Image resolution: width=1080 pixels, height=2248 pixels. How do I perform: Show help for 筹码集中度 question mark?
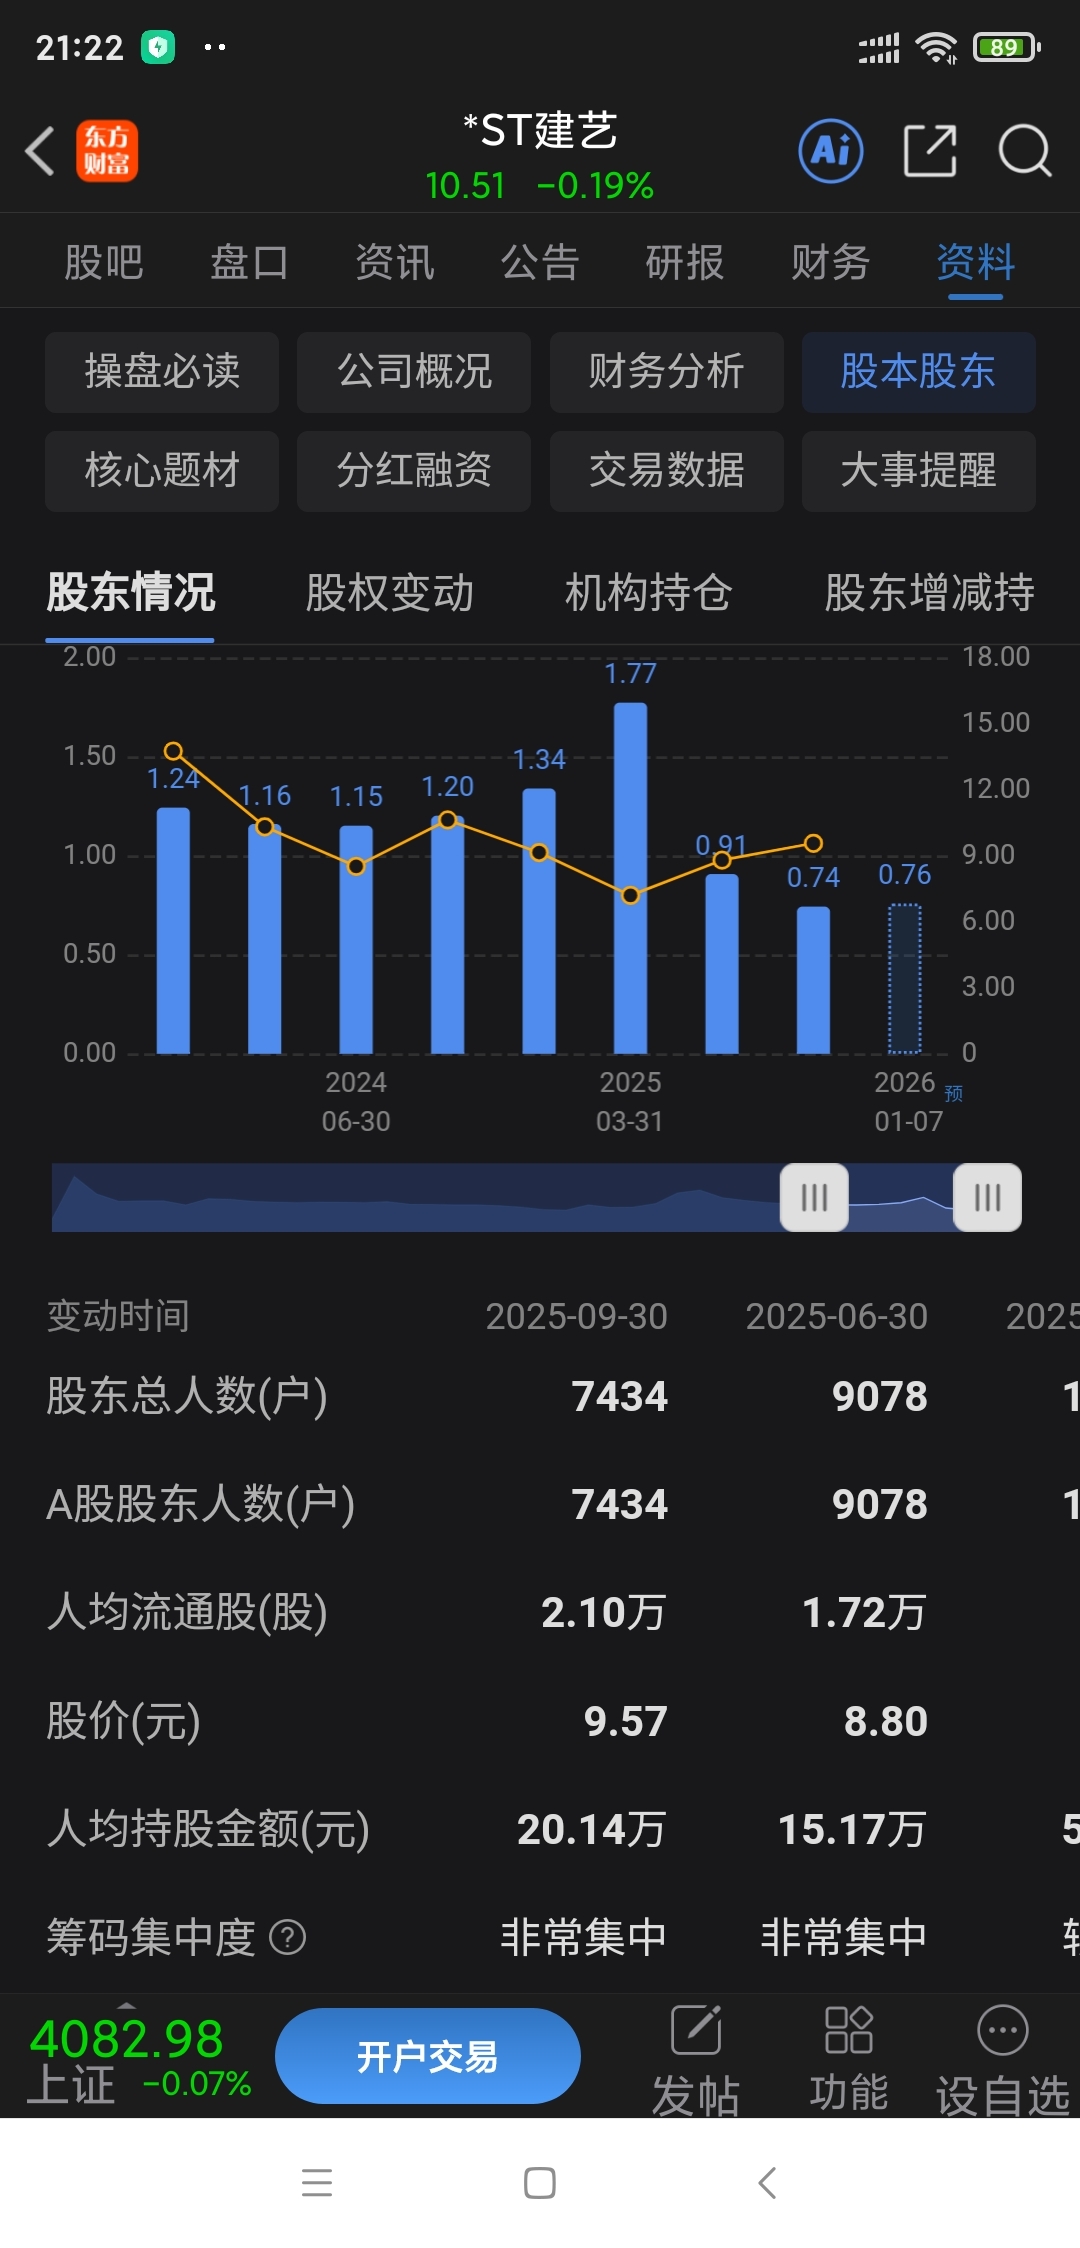(288, 1938)
